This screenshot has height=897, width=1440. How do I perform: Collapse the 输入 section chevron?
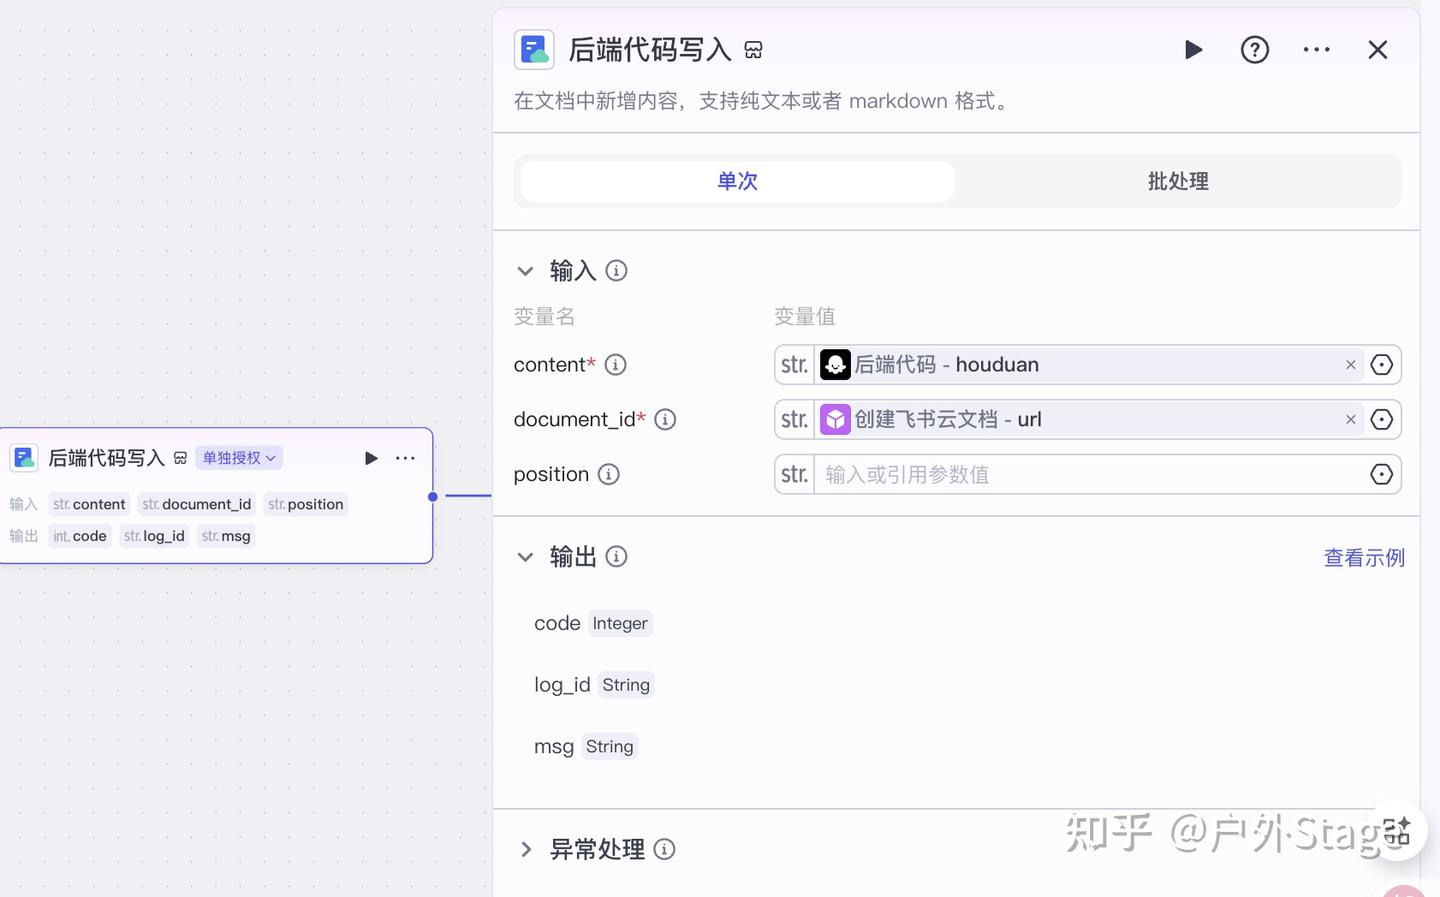pyautogui.click(x=525, y=271)
